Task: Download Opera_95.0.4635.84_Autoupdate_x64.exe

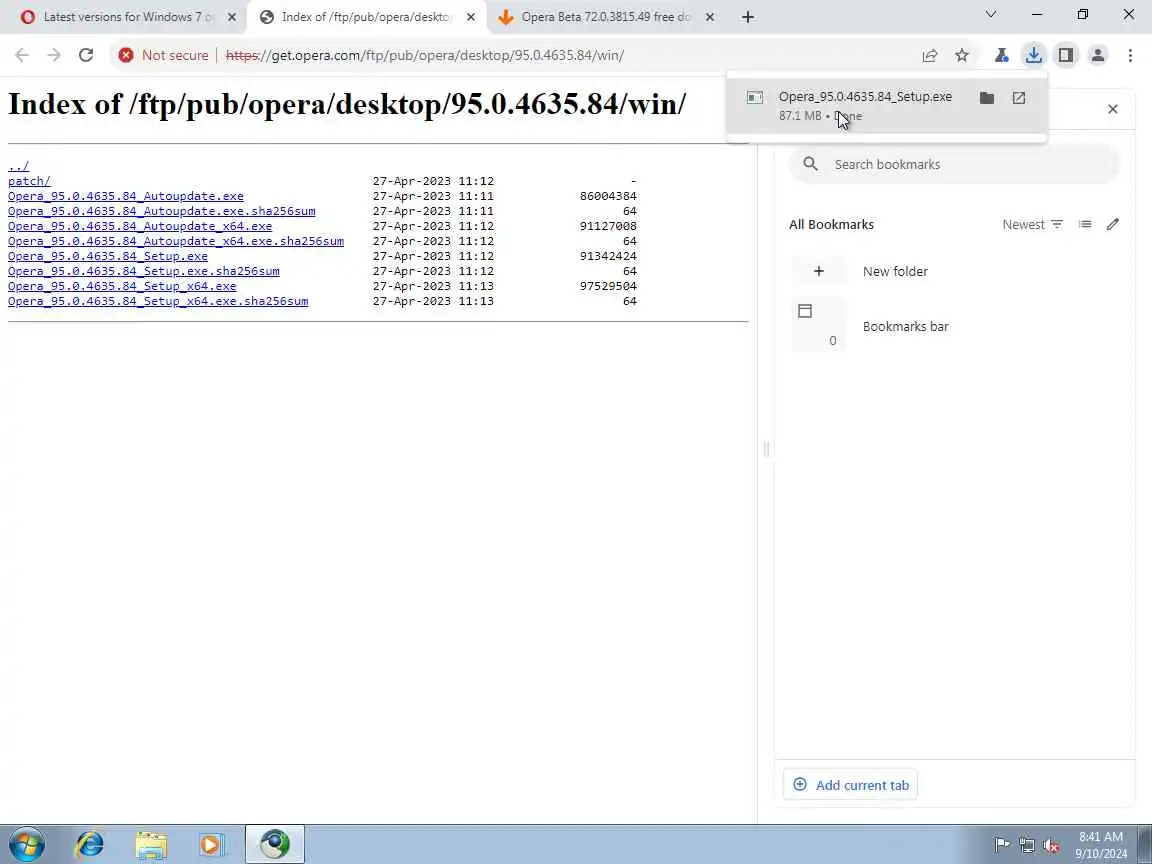Action: click(140, 226)
